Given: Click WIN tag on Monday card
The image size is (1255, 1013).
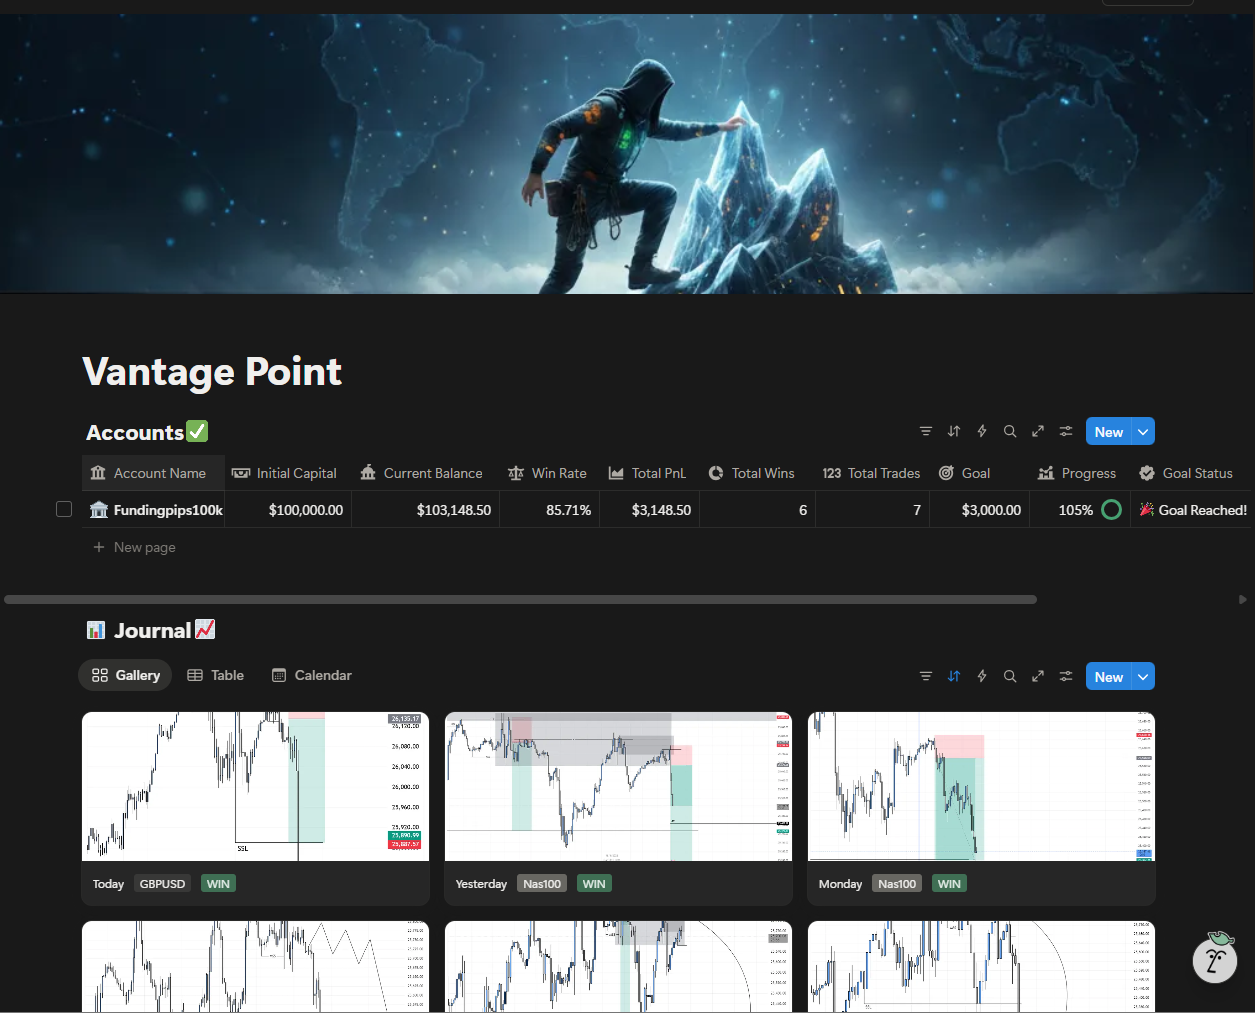Looking at the screenshot, I should click(x=949, y=884).
